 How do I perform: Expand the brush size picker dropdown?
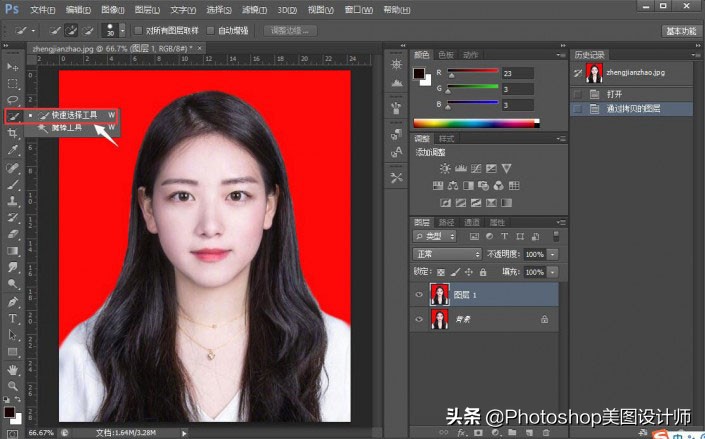[120, 31]
